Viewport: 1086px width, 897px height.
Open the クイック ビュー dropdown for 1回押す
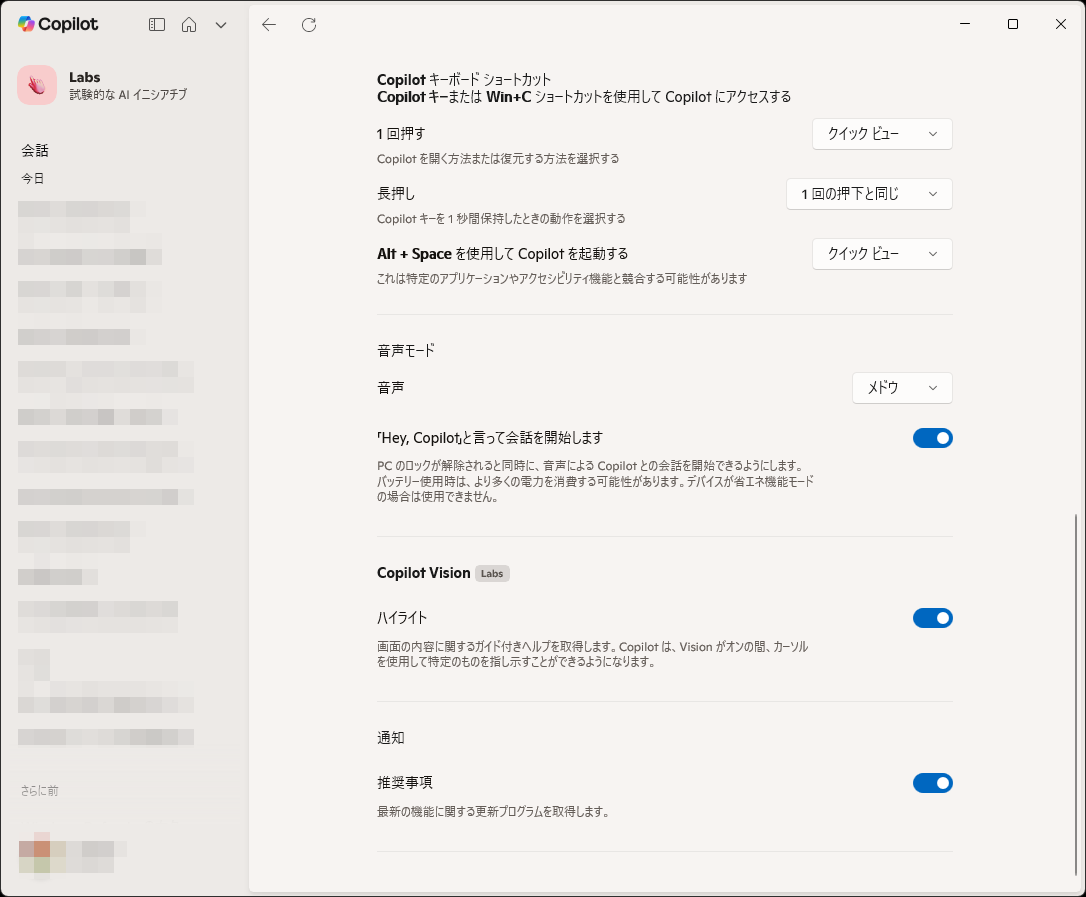(x=881, y=133)
